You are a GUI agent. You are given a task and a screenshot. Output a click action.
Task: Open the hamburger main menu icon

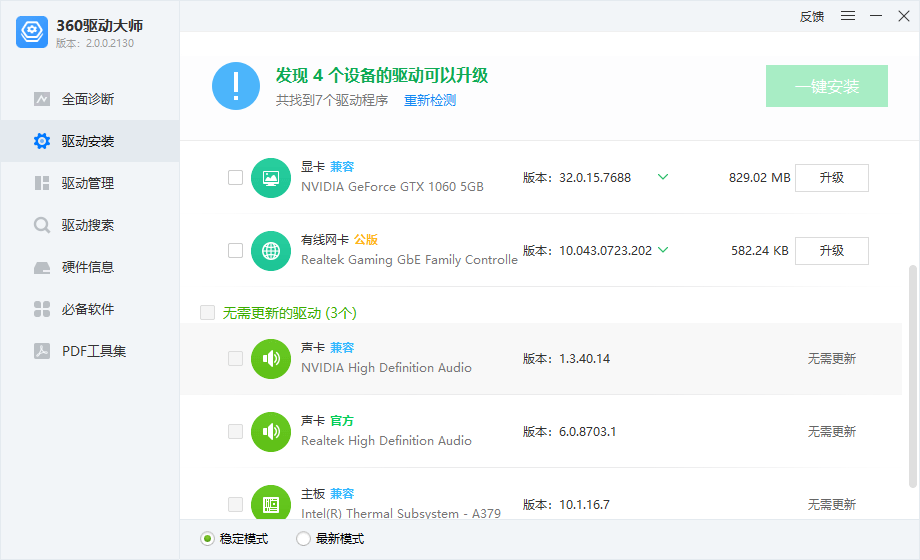coord(848,16)
